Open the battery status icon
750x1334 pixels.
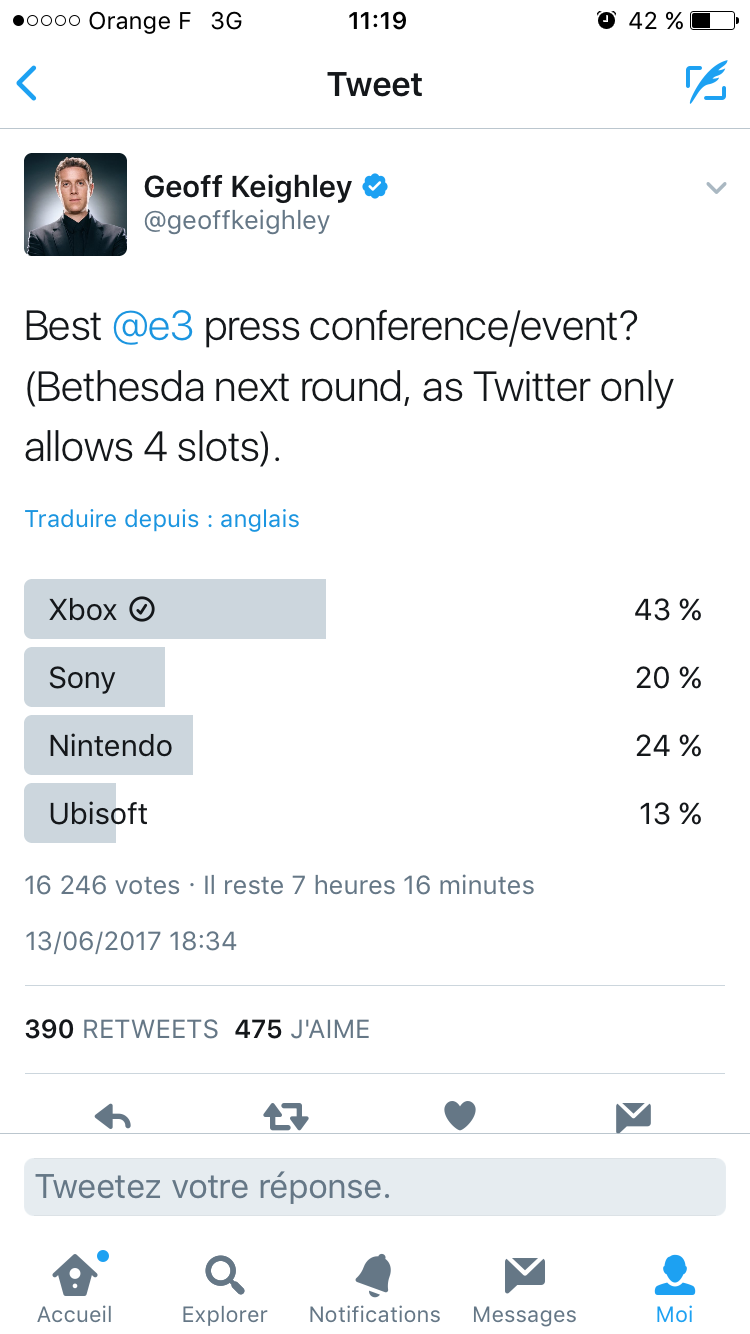tap(714, 21)
